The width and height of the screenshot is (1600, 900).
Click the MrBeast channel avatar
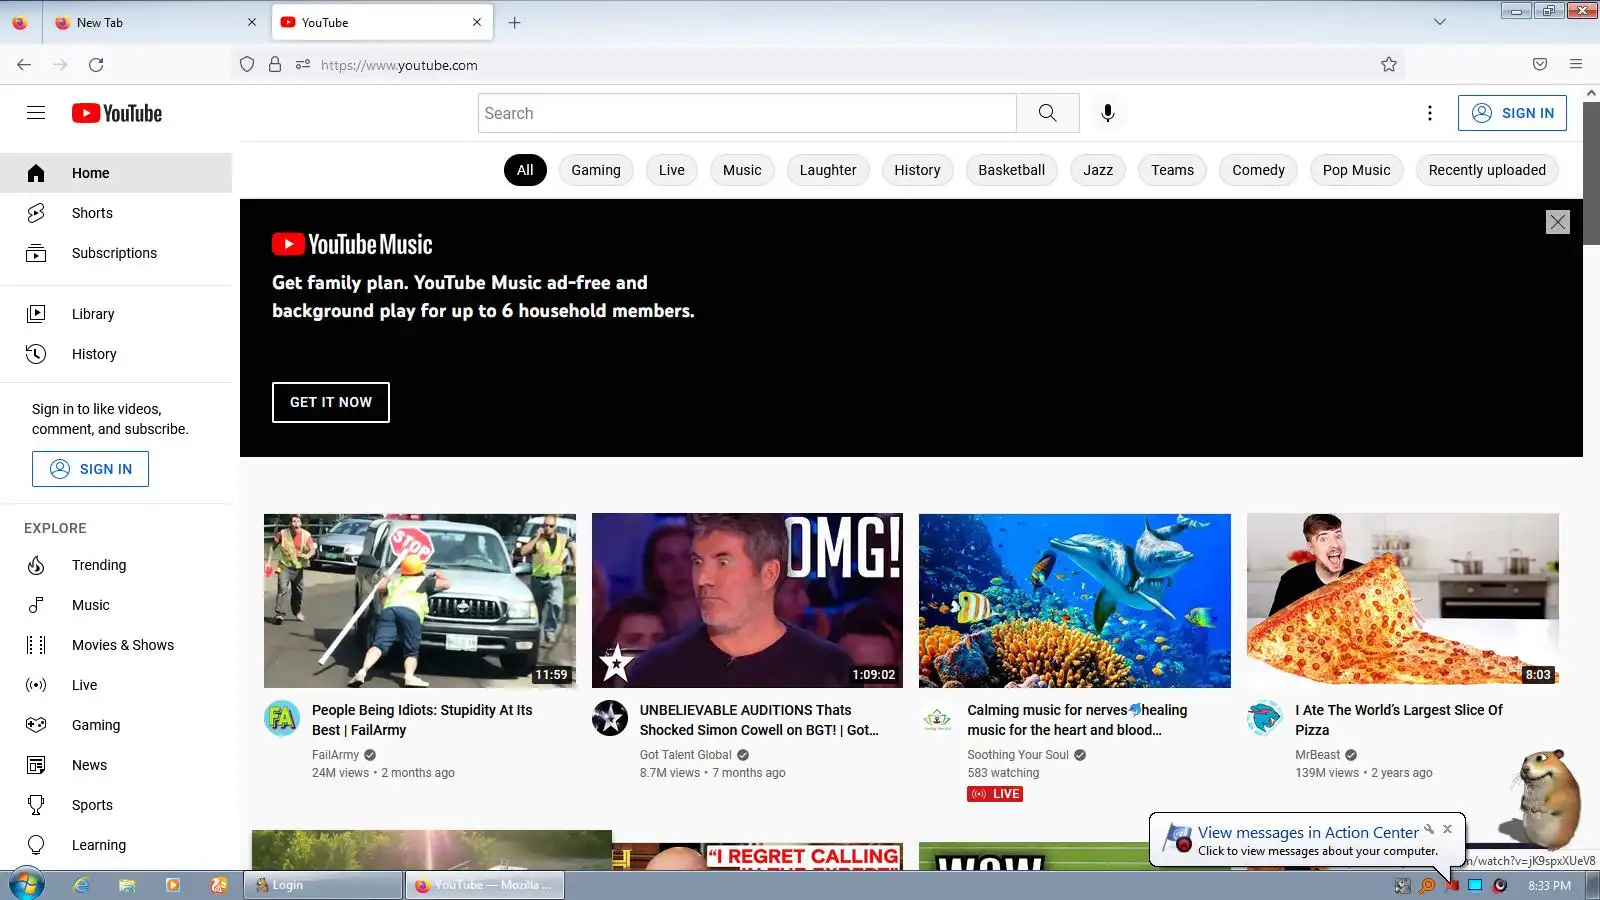[x=1265, y=718]
